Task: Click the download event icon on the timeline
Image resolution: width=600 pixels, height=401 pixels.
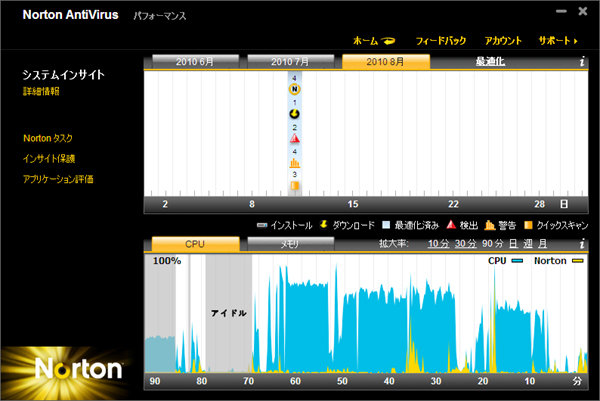Action: coord(294,114)
